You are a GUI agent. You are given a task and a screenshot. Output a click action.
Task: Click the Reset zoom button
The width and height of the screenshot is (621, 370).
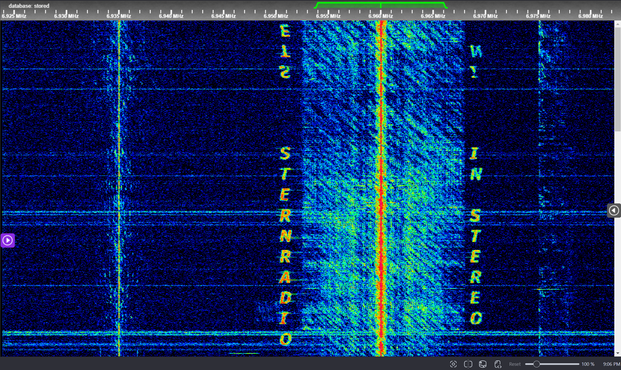coord(515,364)
